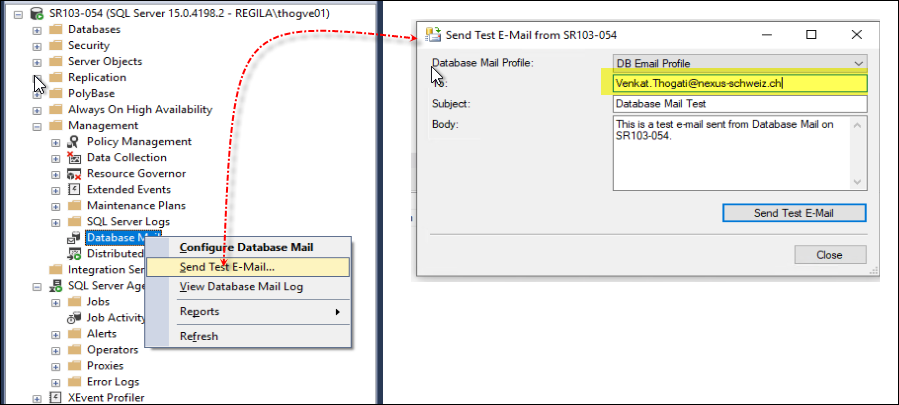Click the SQL Server Agent icon
899x405 pixels.
coord(56,286)
